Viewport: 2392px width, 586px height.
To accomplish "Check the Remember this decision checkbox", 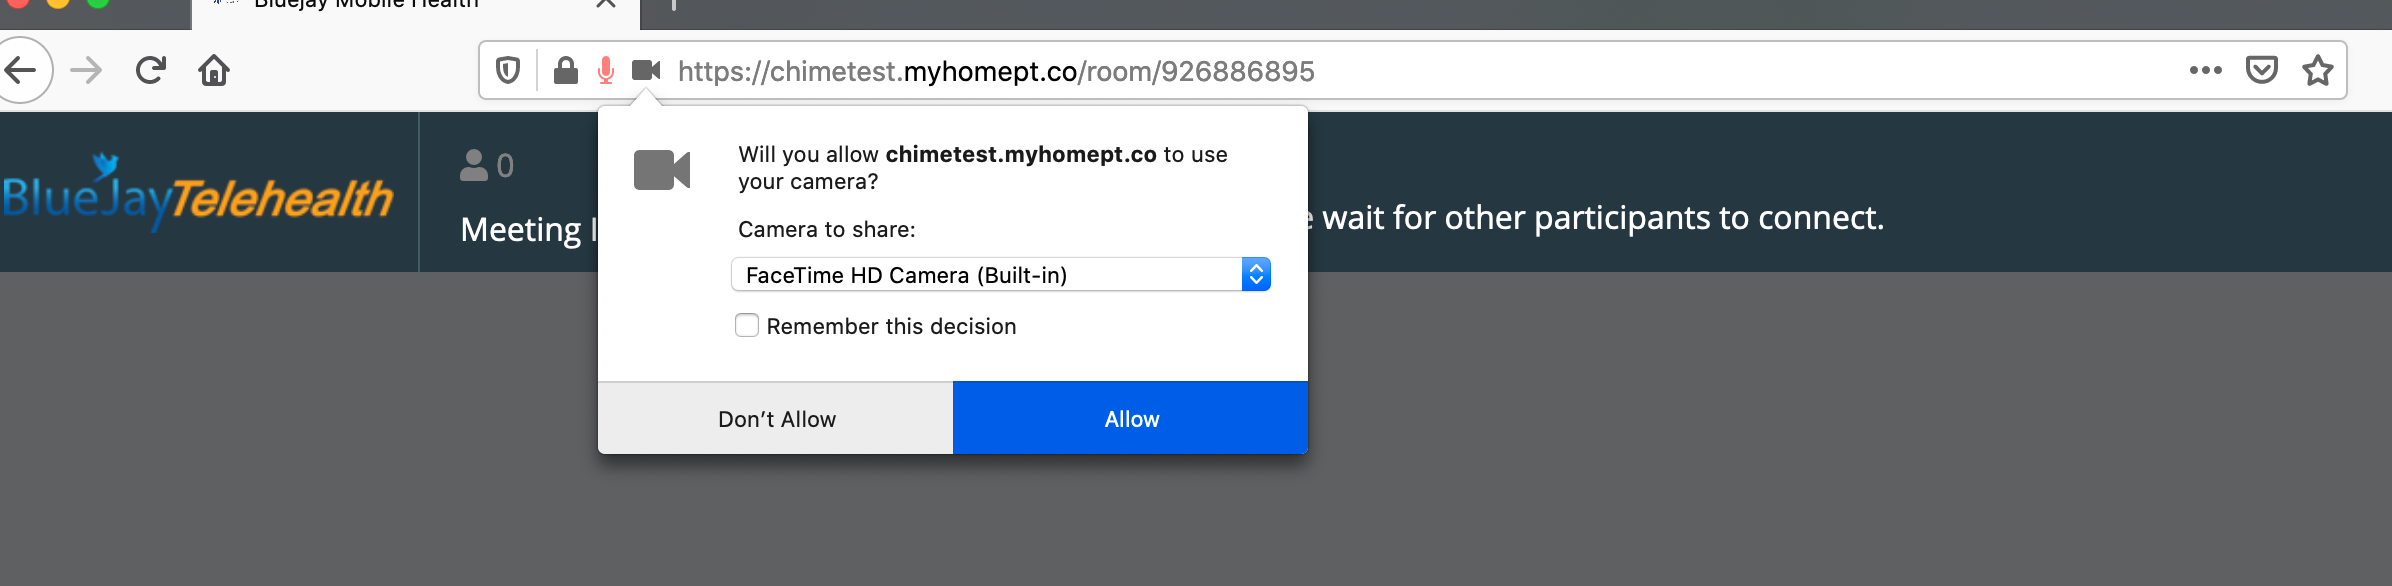I will (747, 325).
